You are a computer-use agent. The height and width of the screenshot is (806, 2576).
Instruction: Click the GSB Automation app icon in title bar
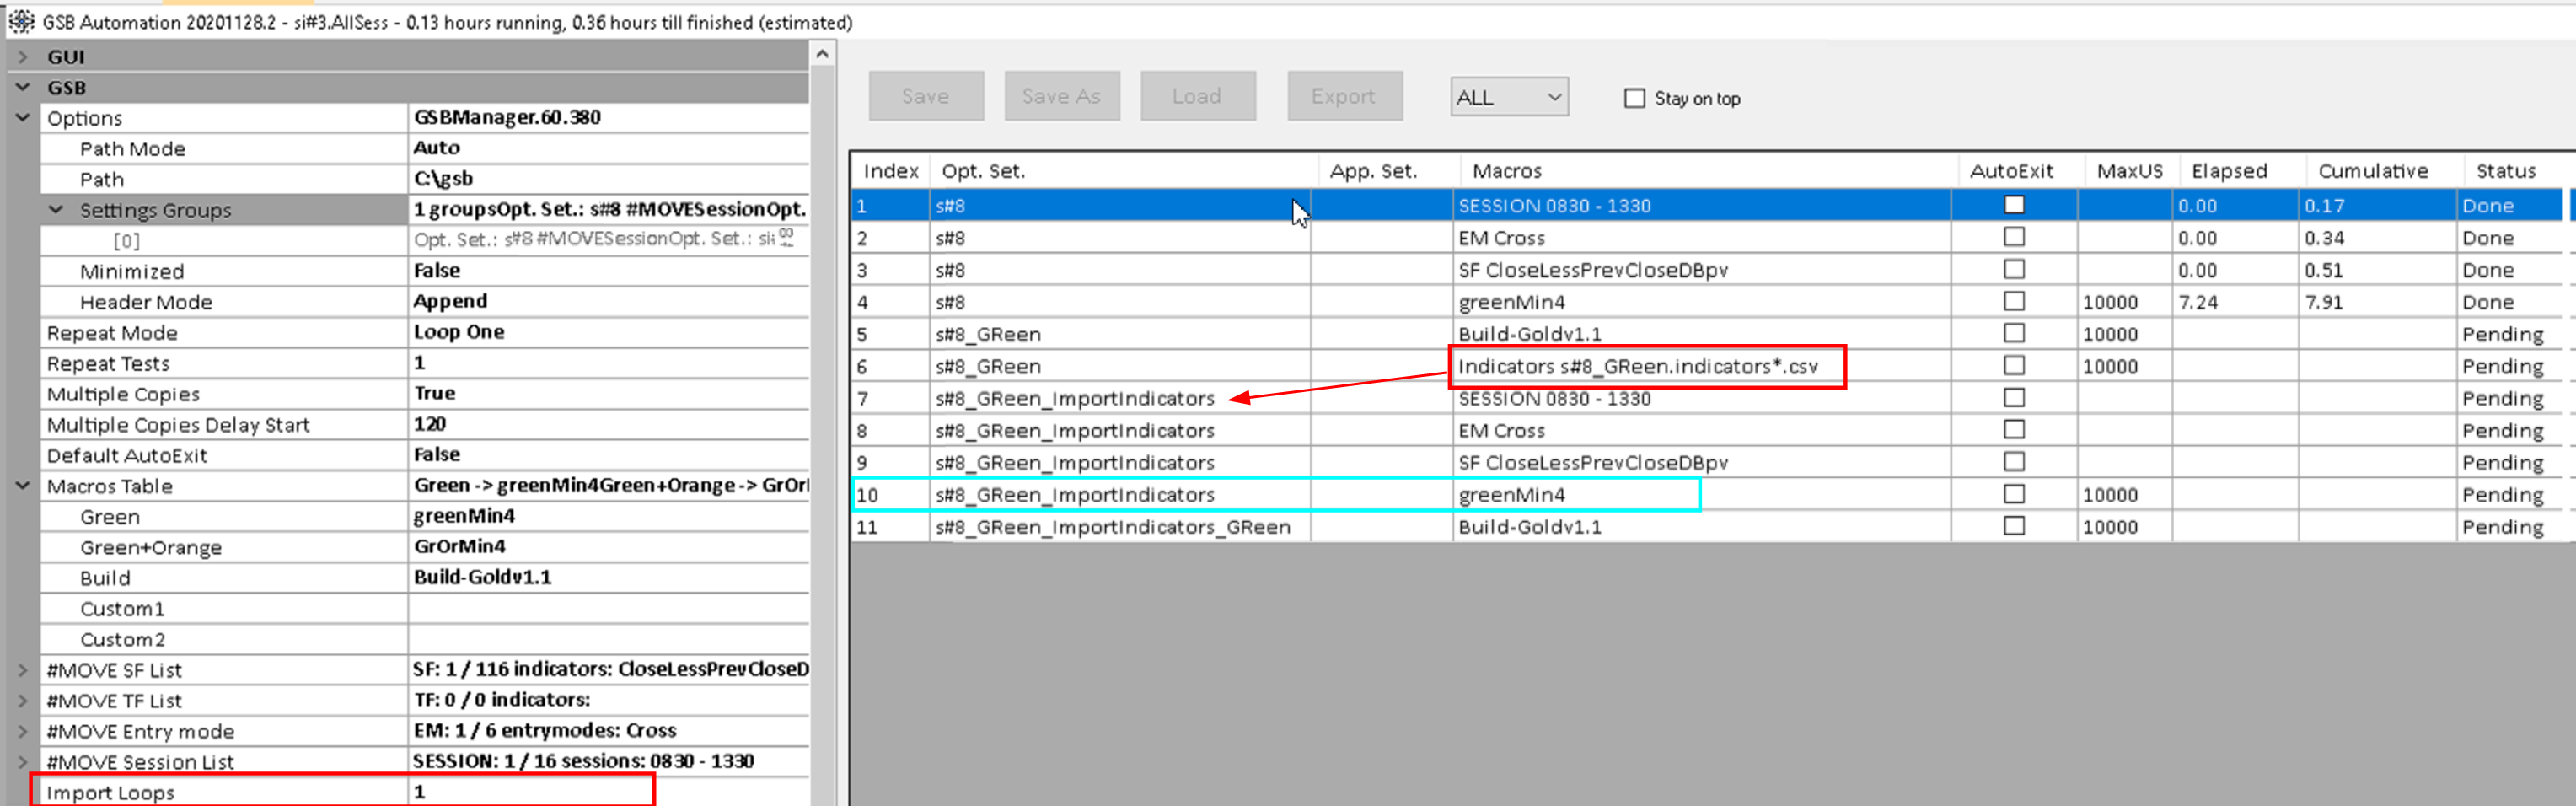pyautogui.click(x=21, y=21)
